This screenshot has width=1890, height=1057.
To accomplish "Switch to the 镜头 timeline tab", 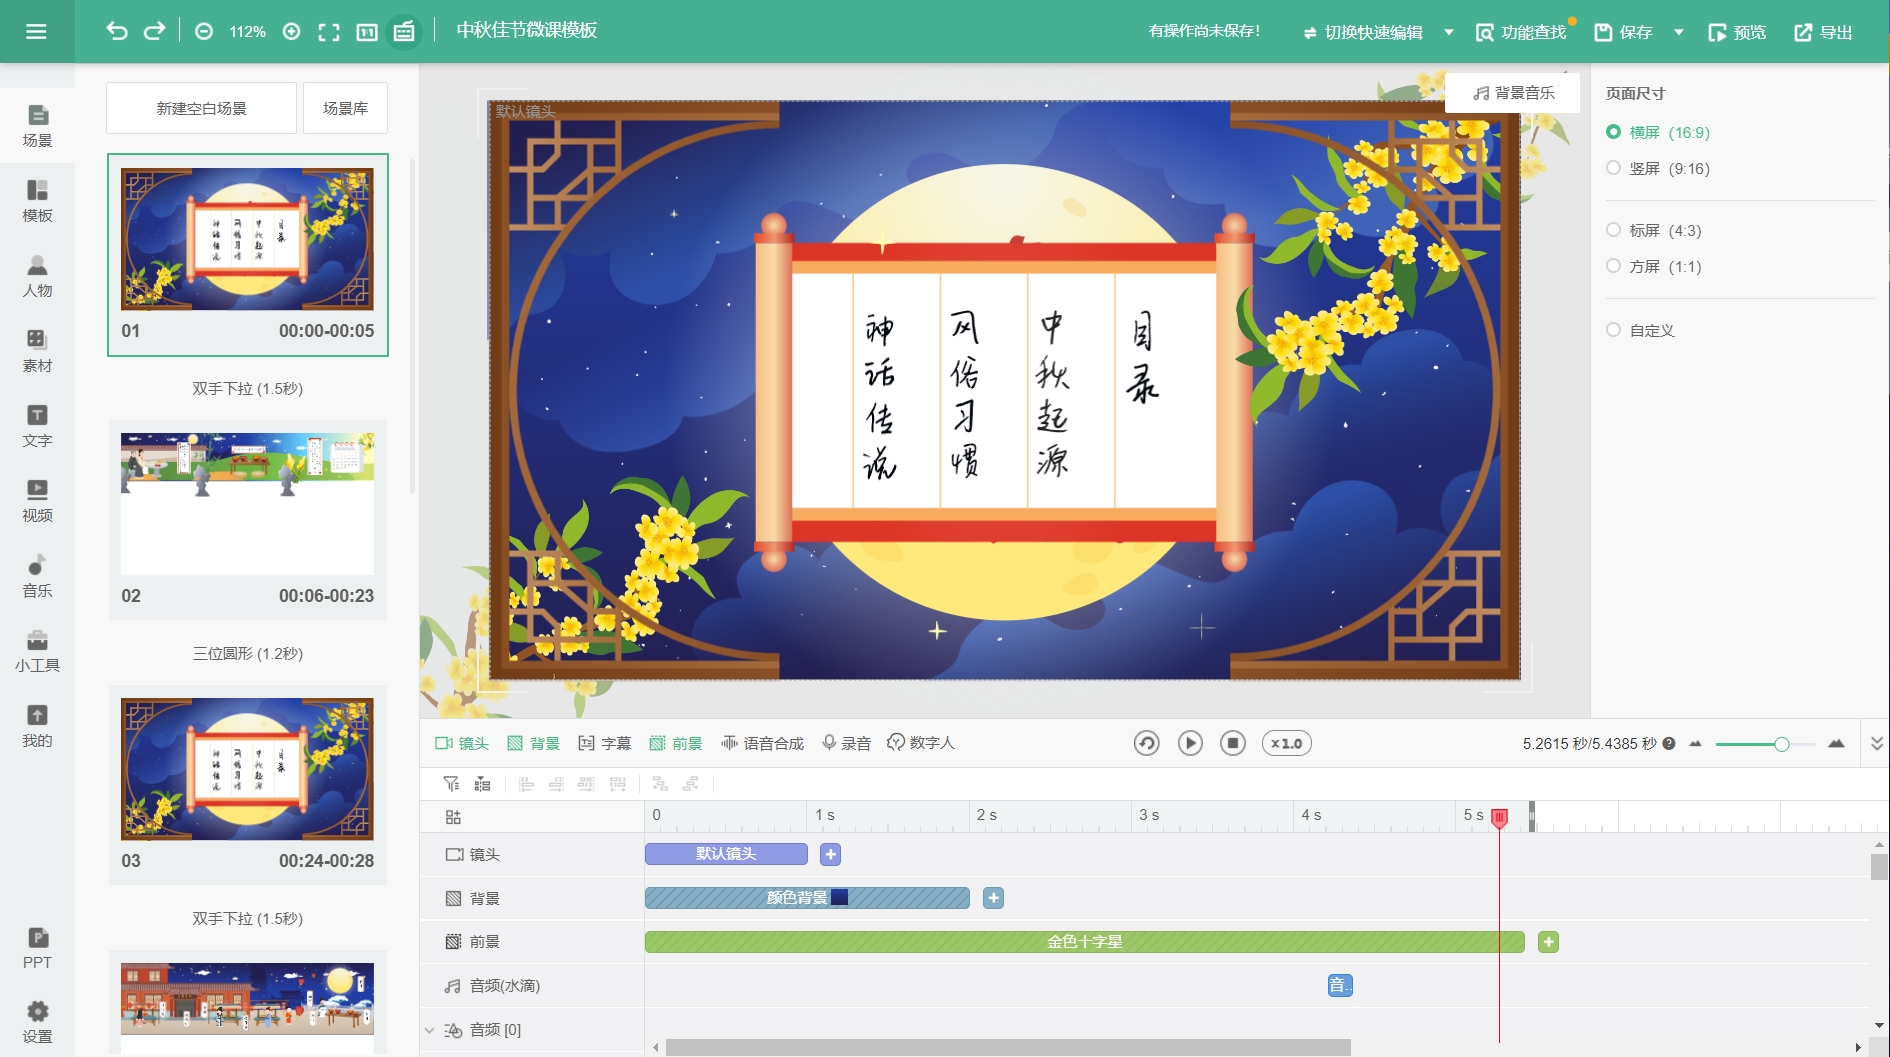I will tap(462, 743).
